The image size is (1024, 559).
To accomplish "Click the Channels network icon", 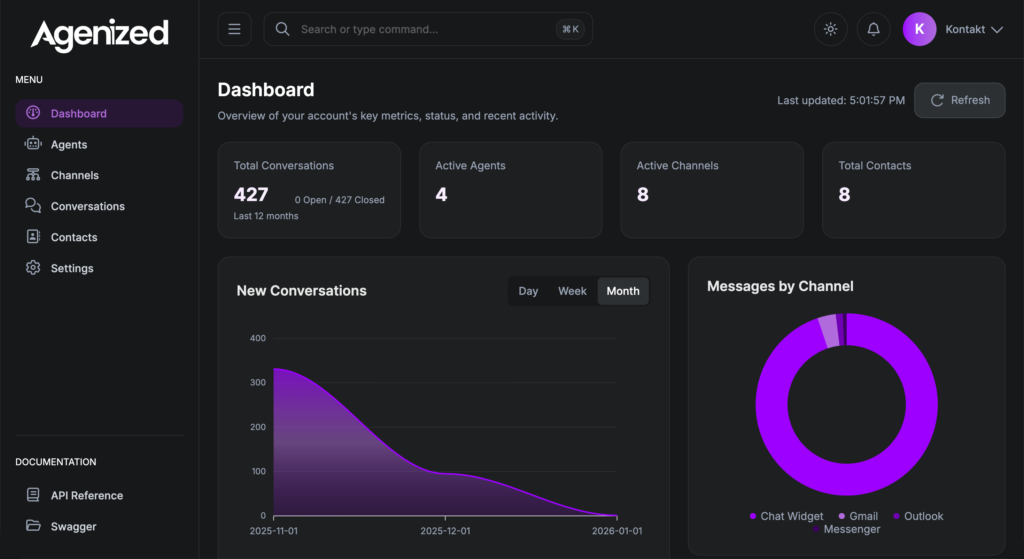I will tap(33, 175).
